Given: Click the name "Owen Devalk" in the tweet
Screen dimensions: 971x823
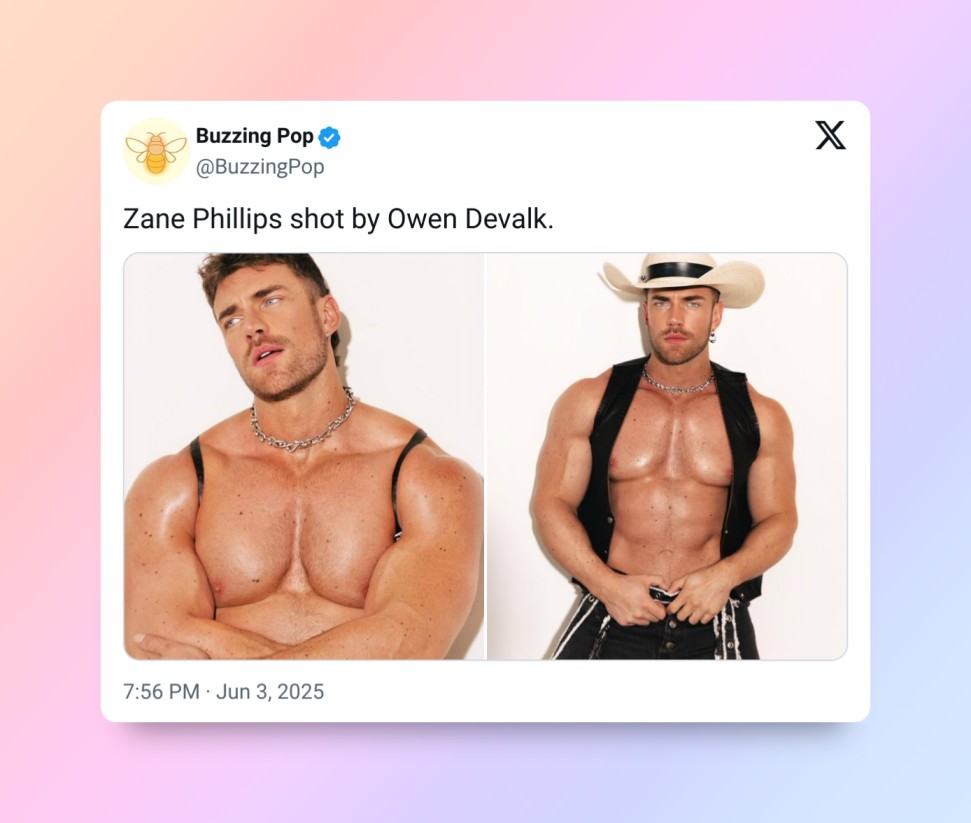Looking at the screenshot, I should tap(468, 219).
